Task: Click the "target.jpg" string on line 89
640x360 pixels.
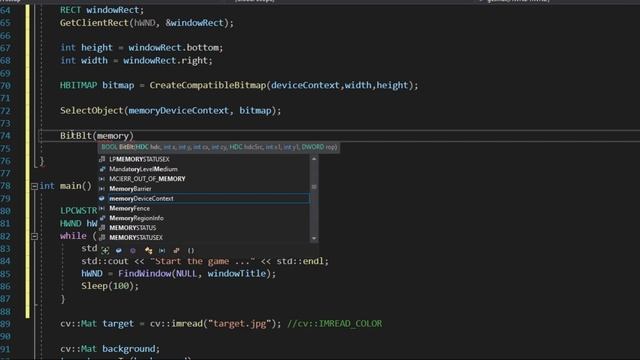Action: coord(239,324)
